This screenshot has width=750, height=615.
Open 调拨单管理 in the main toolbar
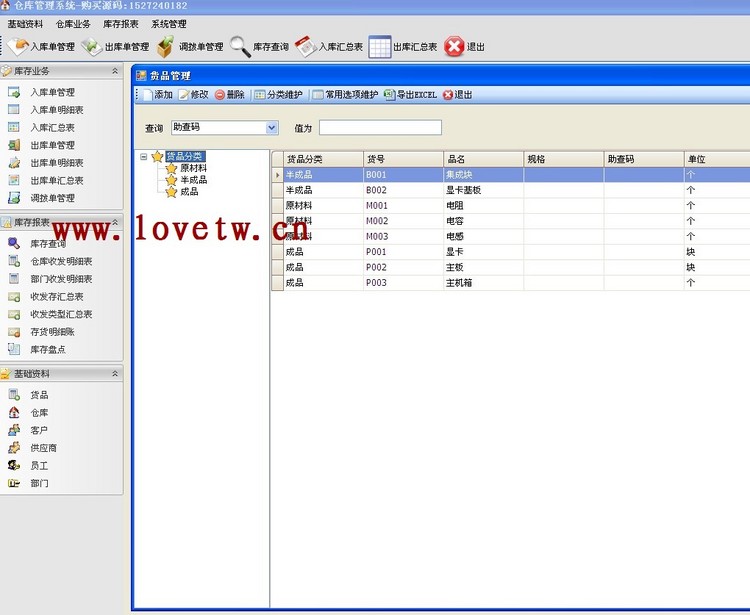coord(190,47)
